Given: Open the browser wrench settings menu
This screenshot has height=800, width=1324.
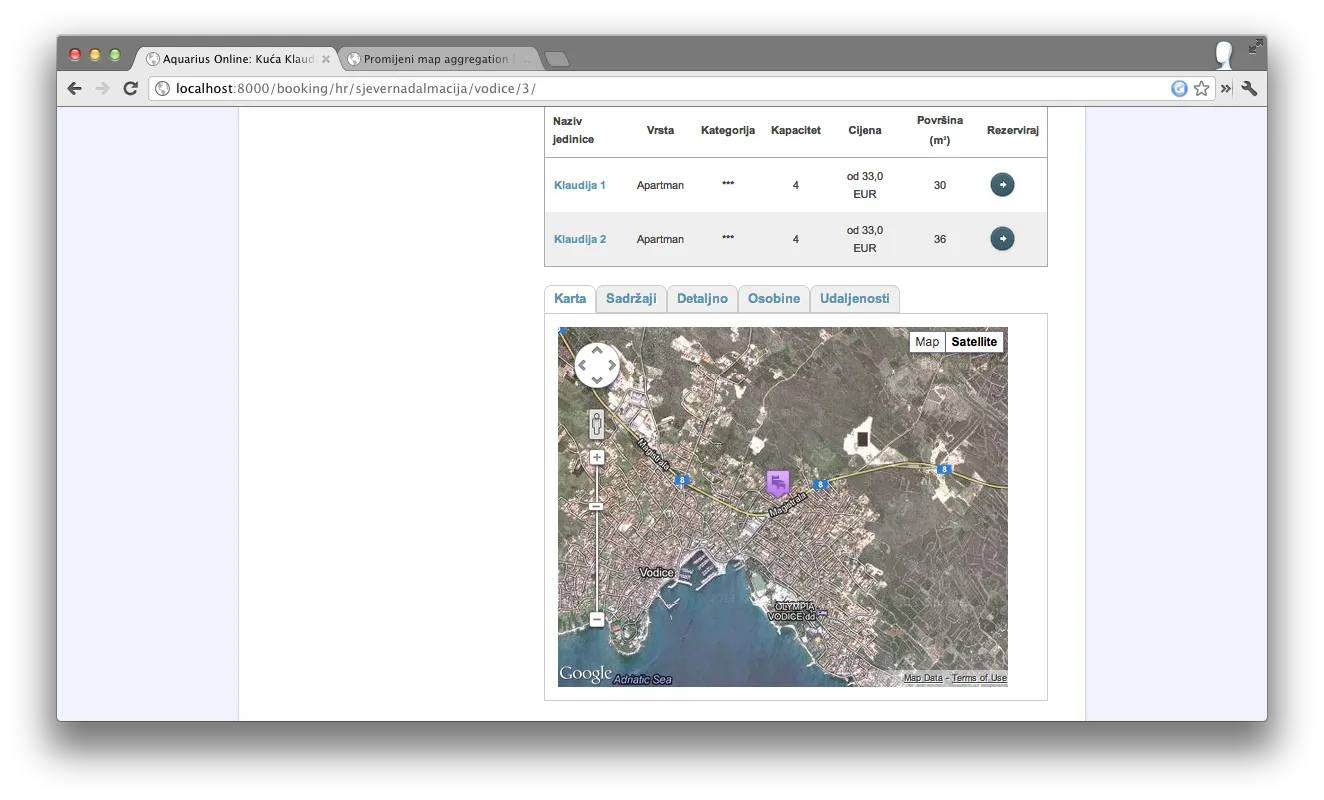Looking at the screenshot, I should click(x=1249, y=89).
